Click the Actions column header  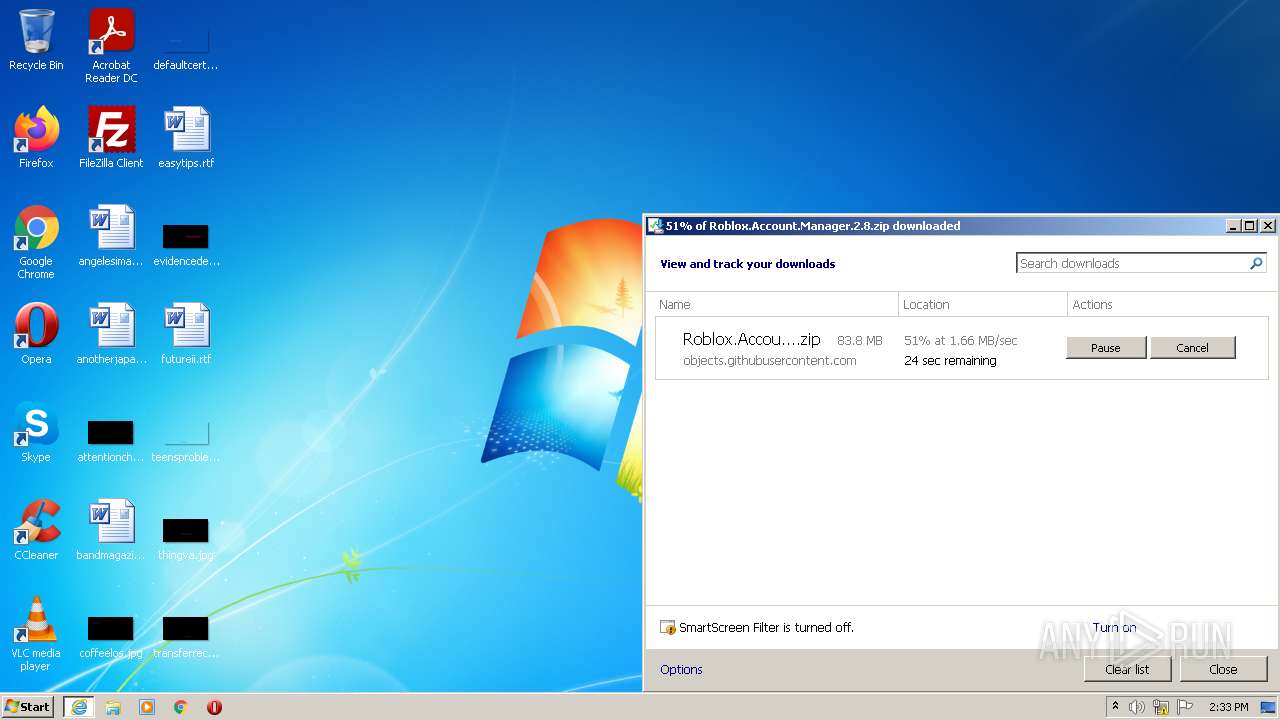point(1168,304)
